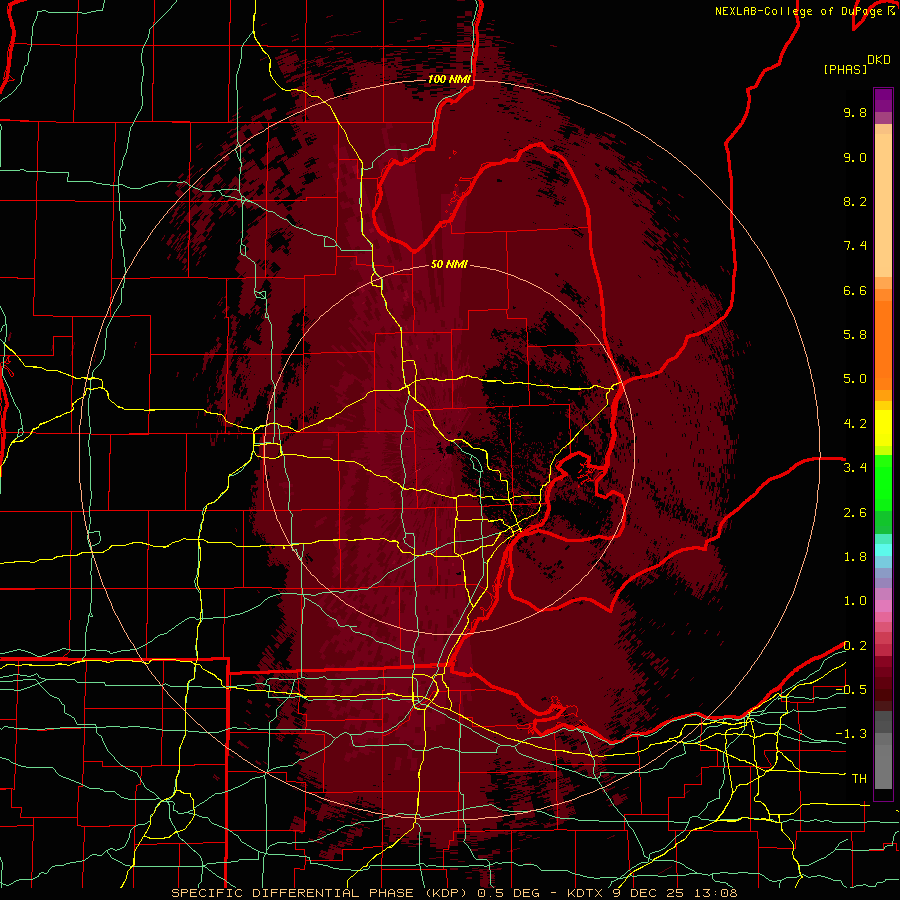The height and width of the screenshot is (900, 900).
Task: Click the 8.2 value on the scale
Action: [x=855, y=201]
